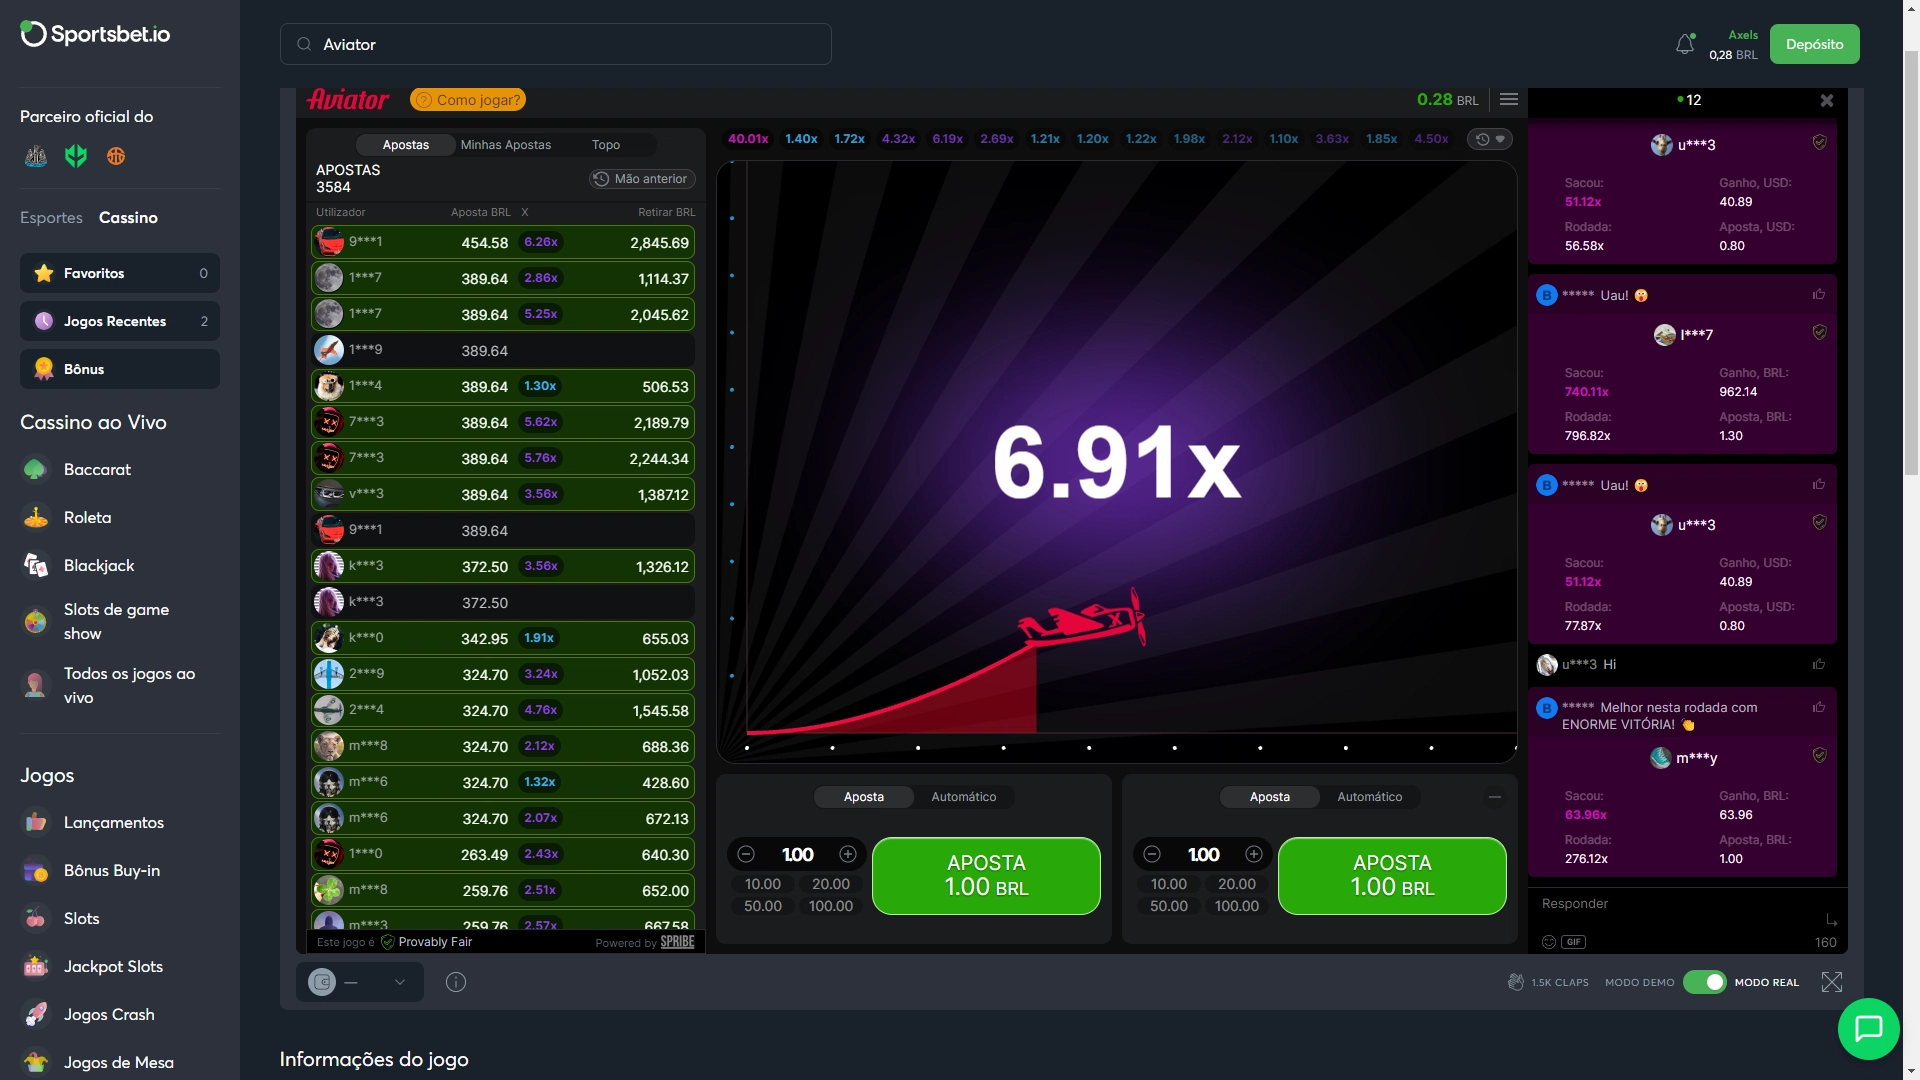Image resolution: width=1920 pixels, height=1080 pixels.
Task: Open the Aviator hamburger menu
Action: (1509, 99)
